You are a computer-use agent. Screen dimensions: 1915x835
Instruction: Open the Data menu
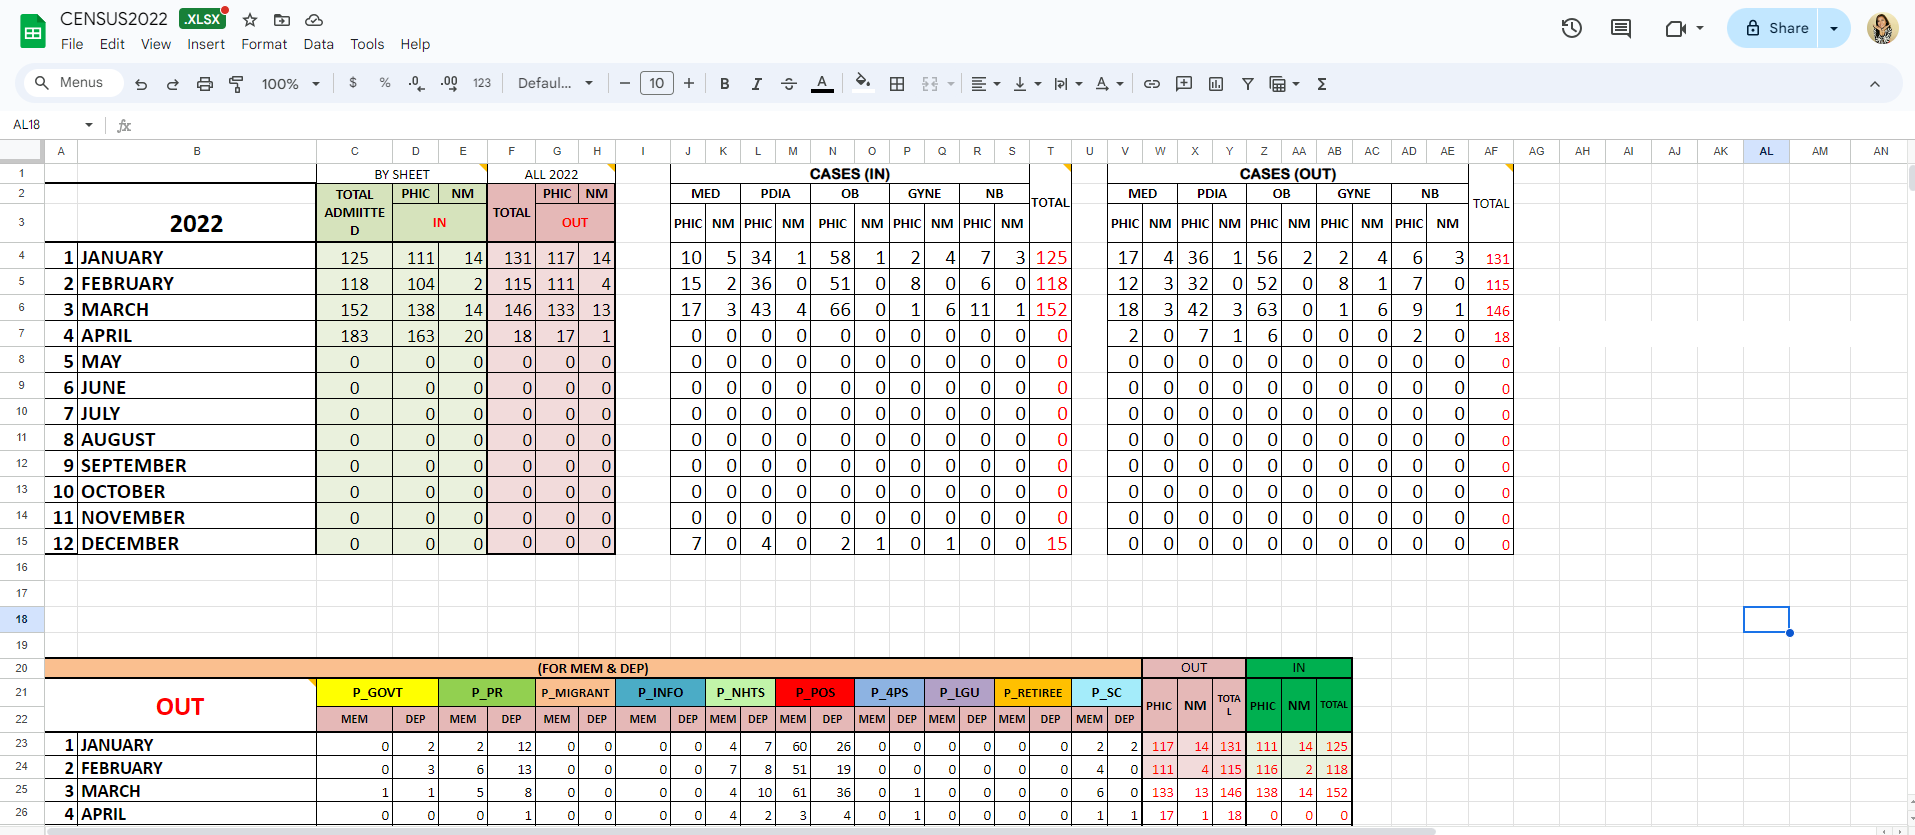point(319,44)
